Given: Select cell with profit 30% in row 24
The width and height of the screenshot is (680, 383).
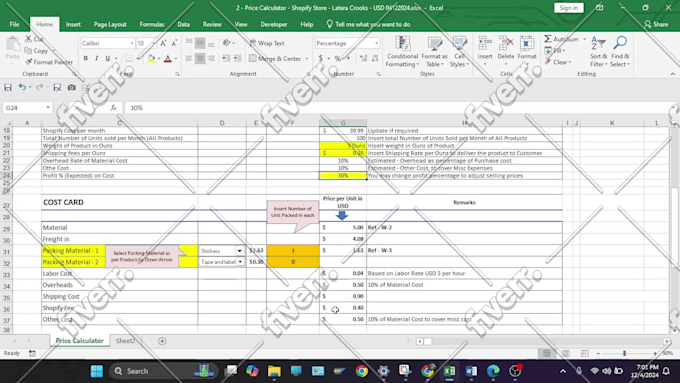Looking at the screenshot, I should pyautogui.click(x=343, y=176).
